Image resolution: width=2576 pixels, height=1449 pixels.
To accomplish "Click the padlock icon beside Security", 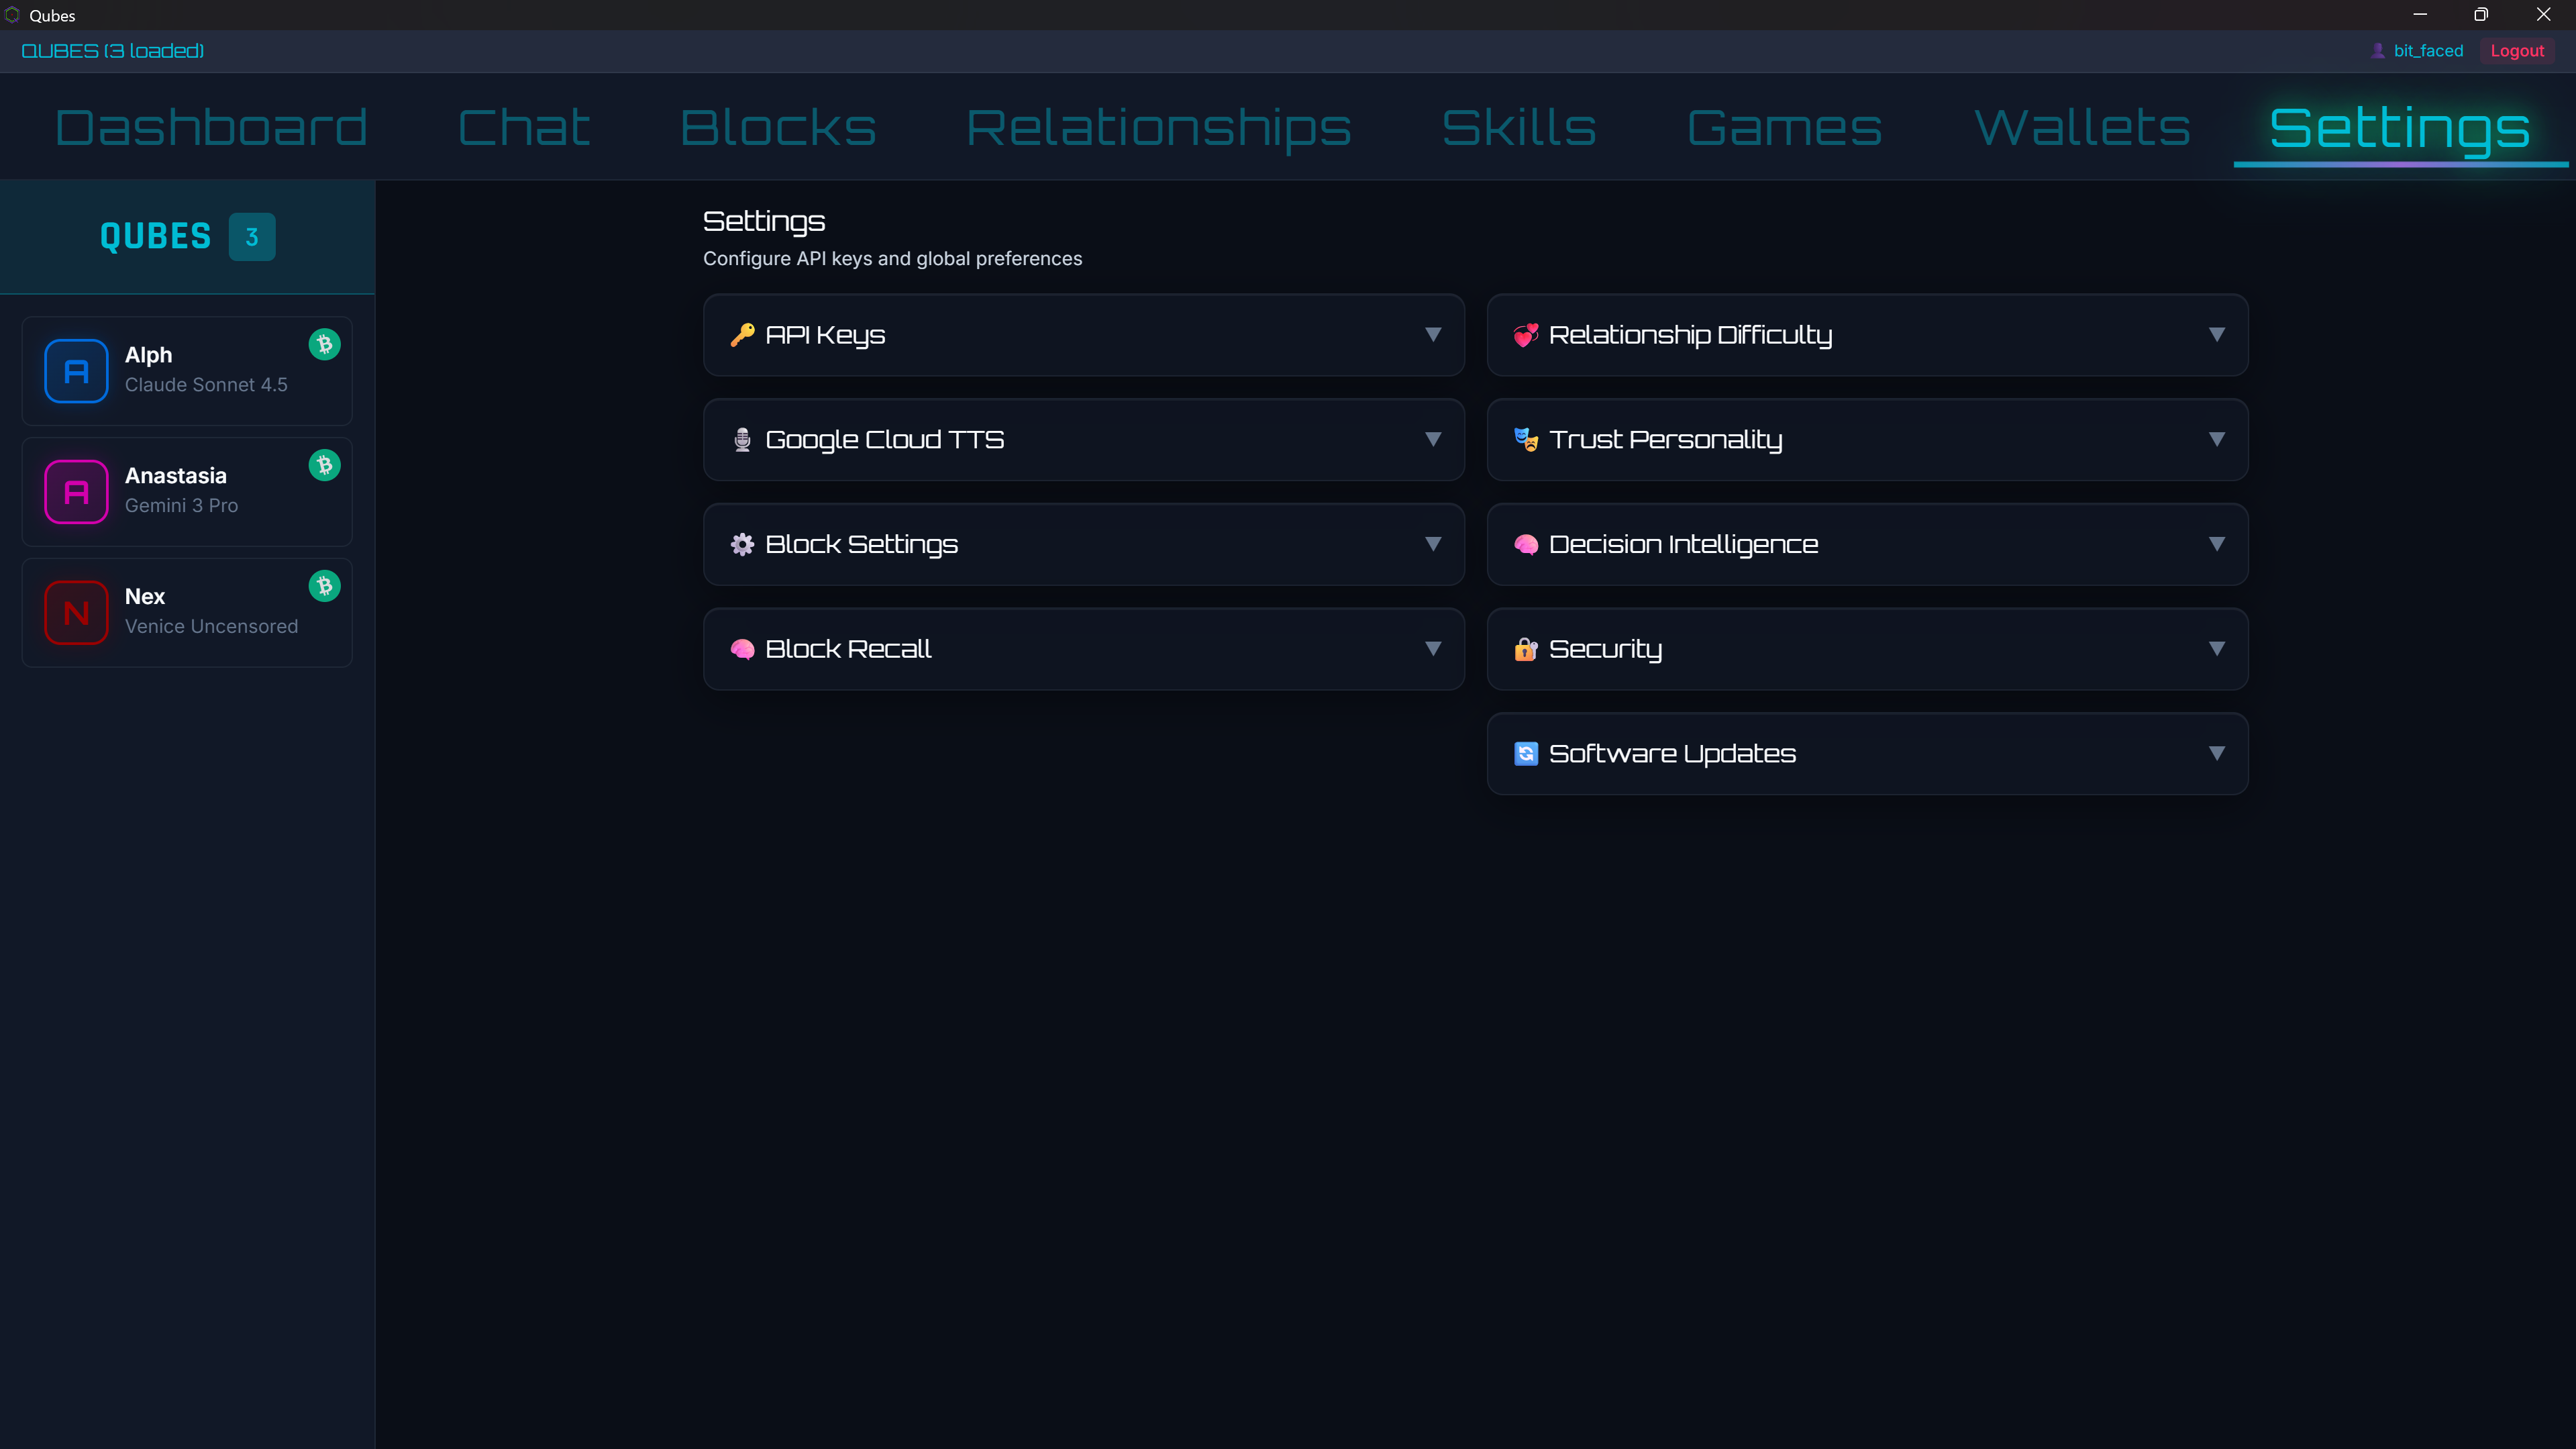I will tap(1526, 649).
